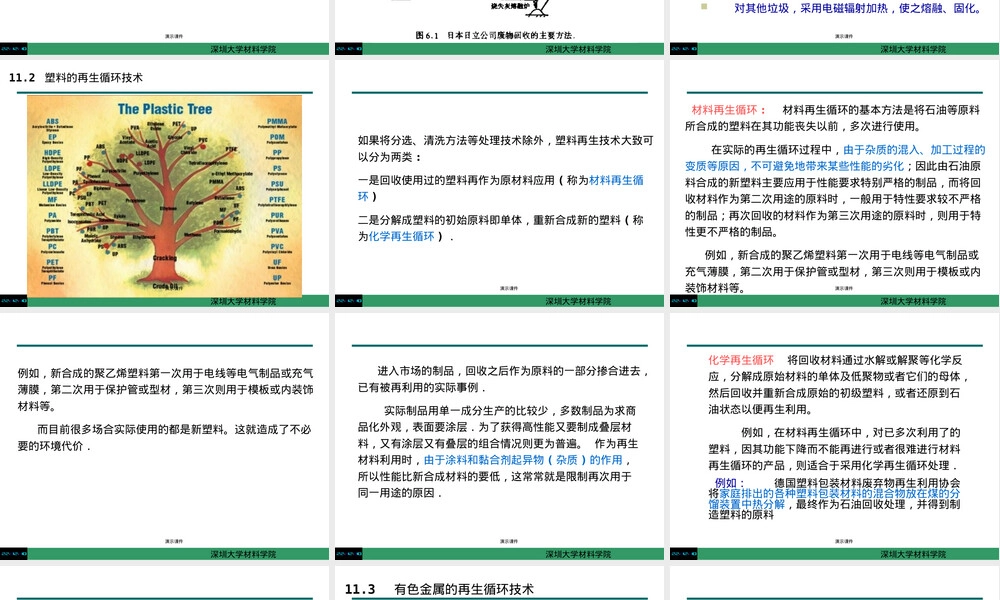Select the line "同一用途的原因．"
This screenshot has width=1000, height=600.
399,493
